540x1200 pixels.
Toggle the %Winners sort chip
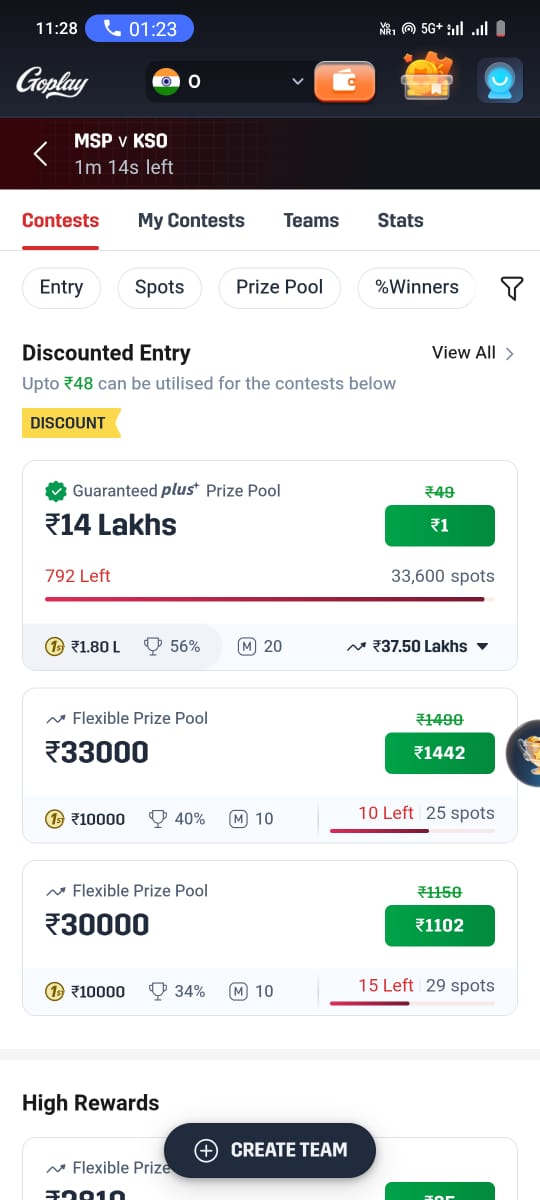pos(417,287)
